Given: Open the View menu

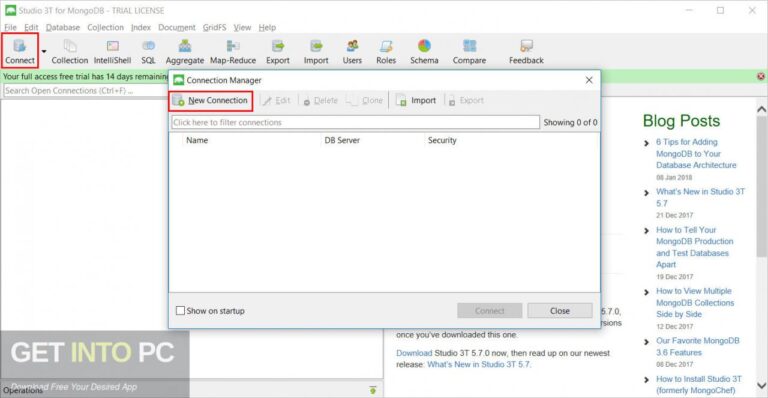Looking at the screenshot, I should [242, 27].
